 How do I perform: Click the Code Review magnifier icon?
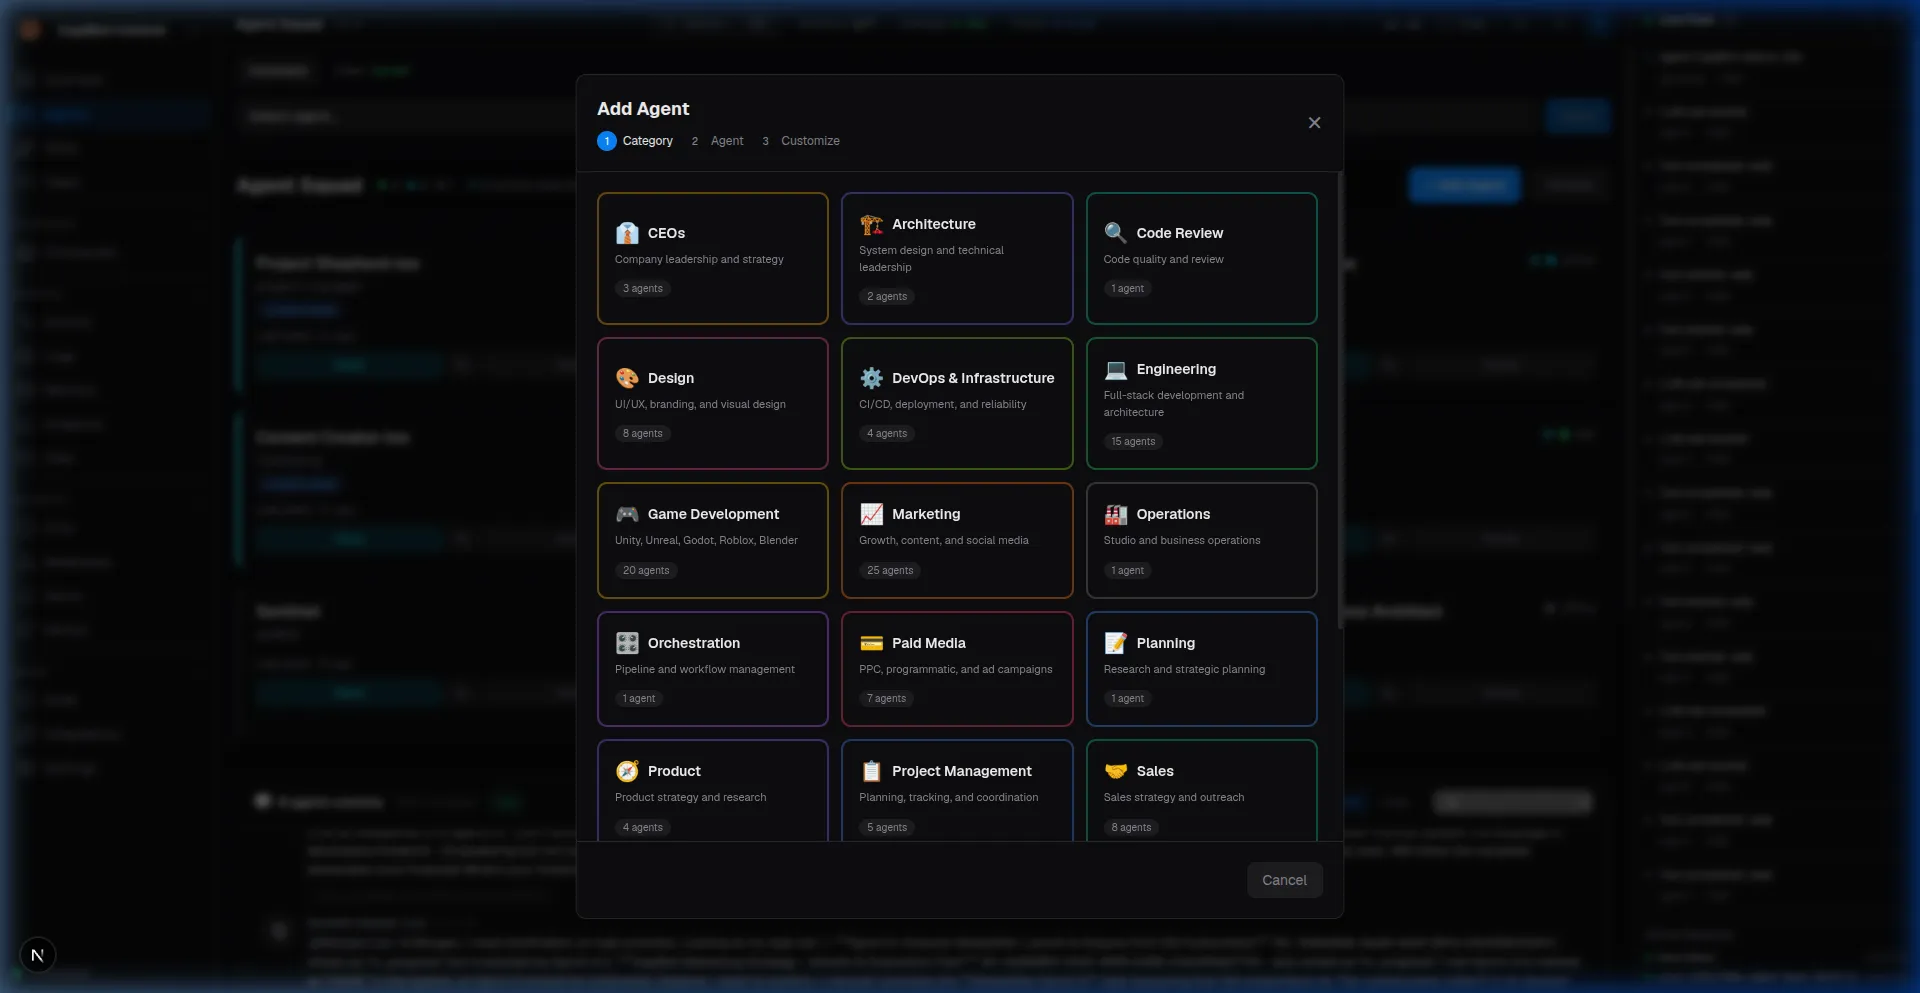click(1115, 233)
